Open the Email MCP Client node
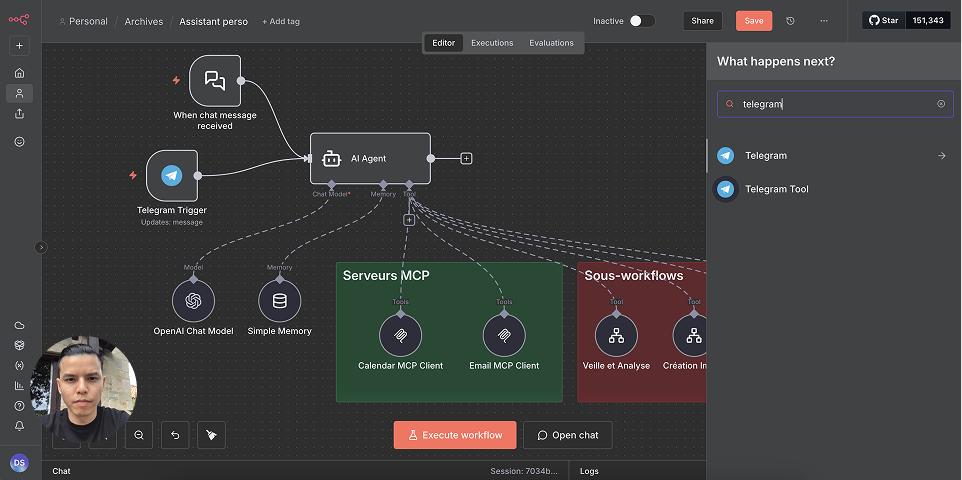The height and width of the screenshot is (480, 962). [x=504, y=335]
